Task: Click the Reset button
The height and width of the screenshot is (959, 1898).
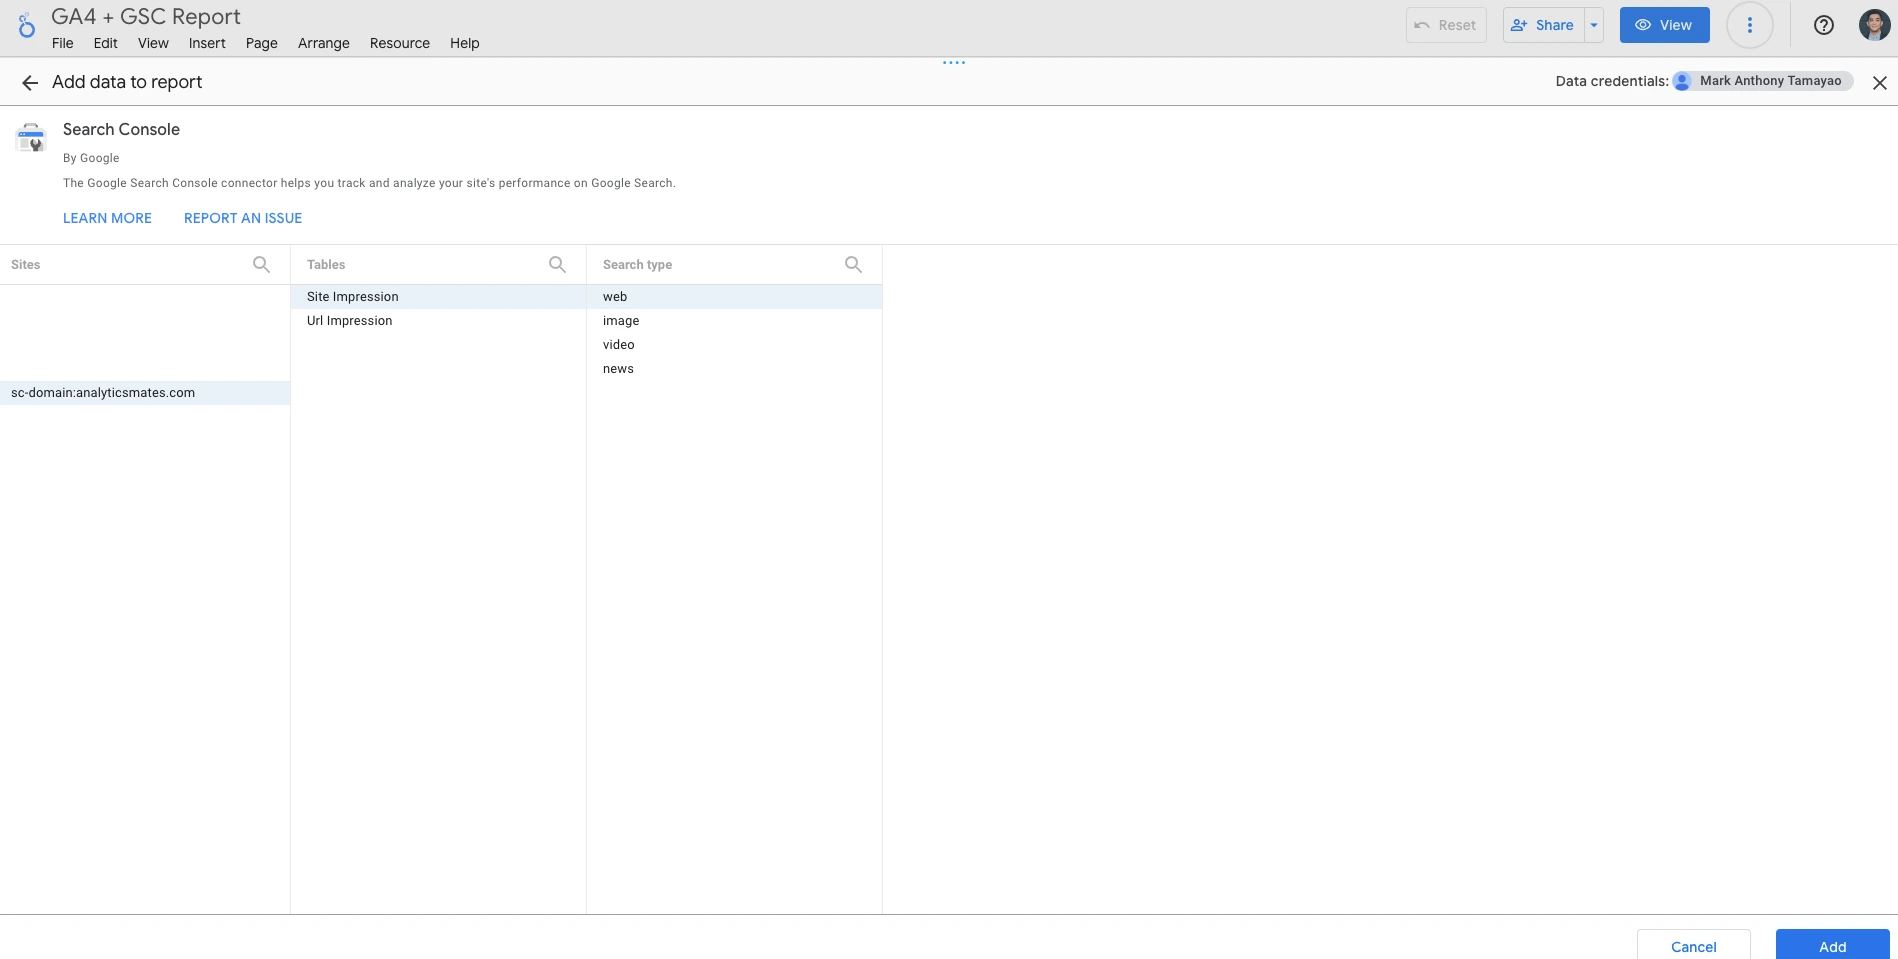Action: [x=1446, y=25]
